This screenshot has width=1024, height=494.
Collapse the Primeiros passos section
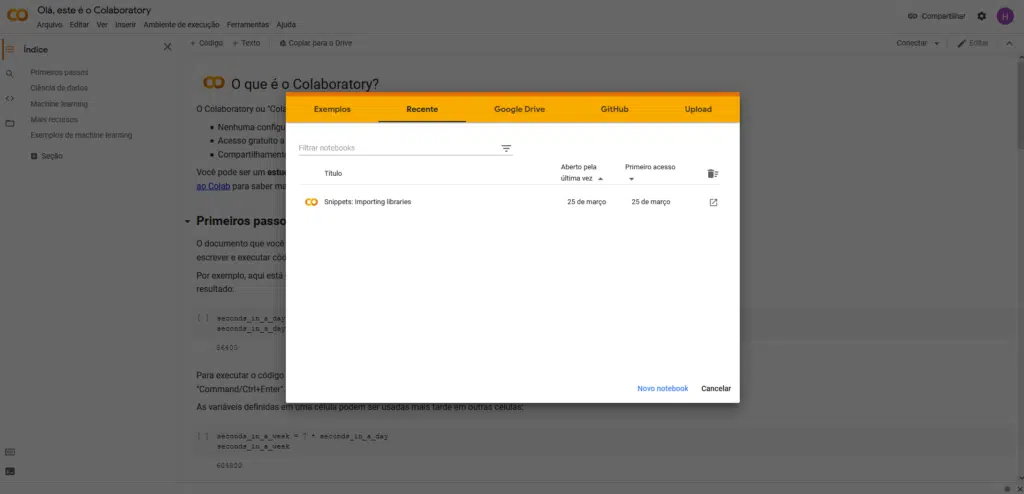pyautogui.click(x=187, y=221)
